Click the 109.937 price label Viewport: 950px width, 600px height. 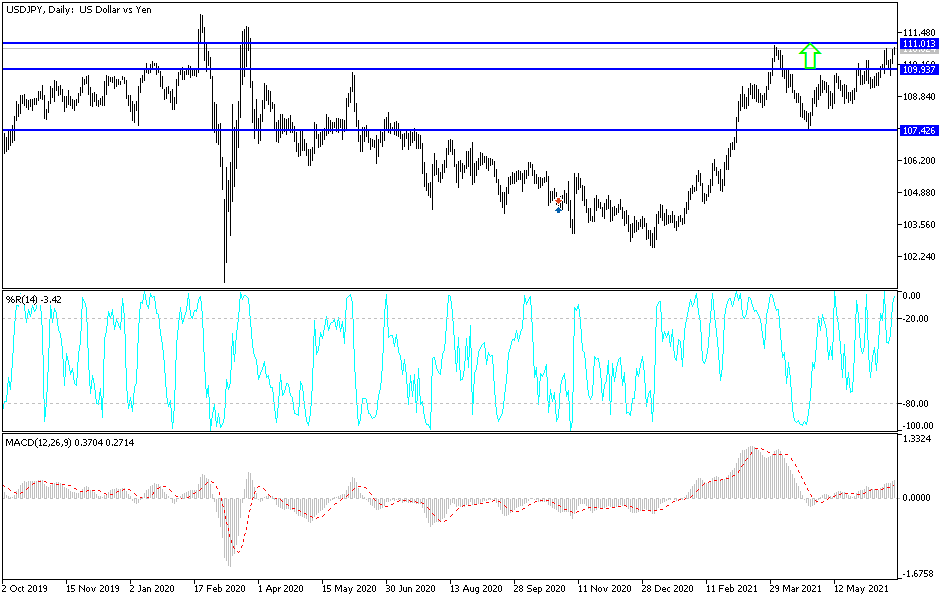tap(920, 69)
